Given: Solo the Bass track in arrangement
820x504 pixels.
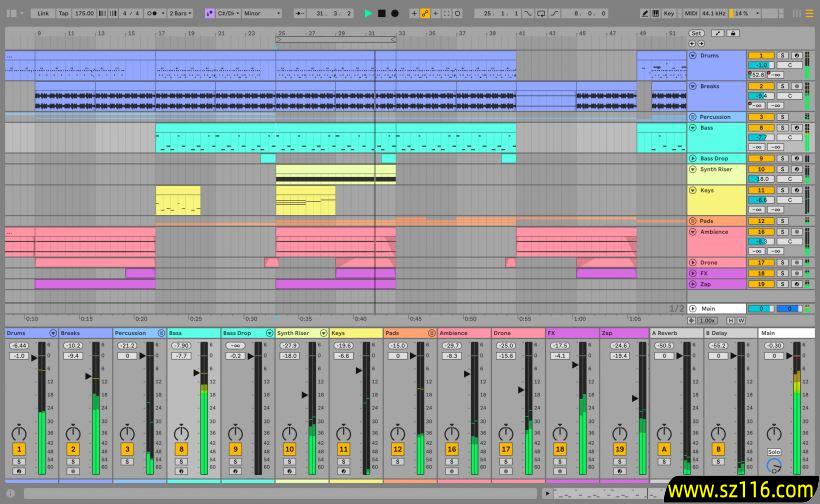Looking at the screenshot, I should 782,128.
